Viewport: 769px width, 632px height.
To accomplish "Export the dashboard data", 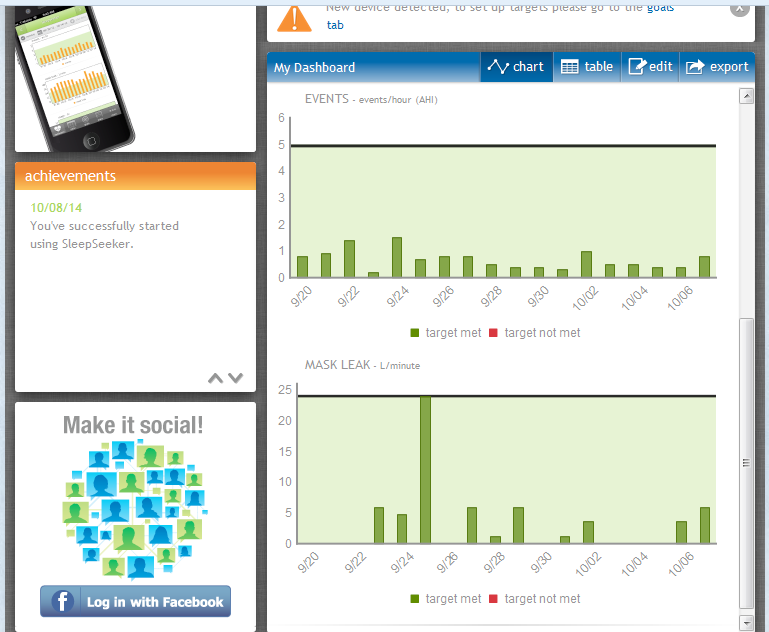I will click(x=717, y=67).
